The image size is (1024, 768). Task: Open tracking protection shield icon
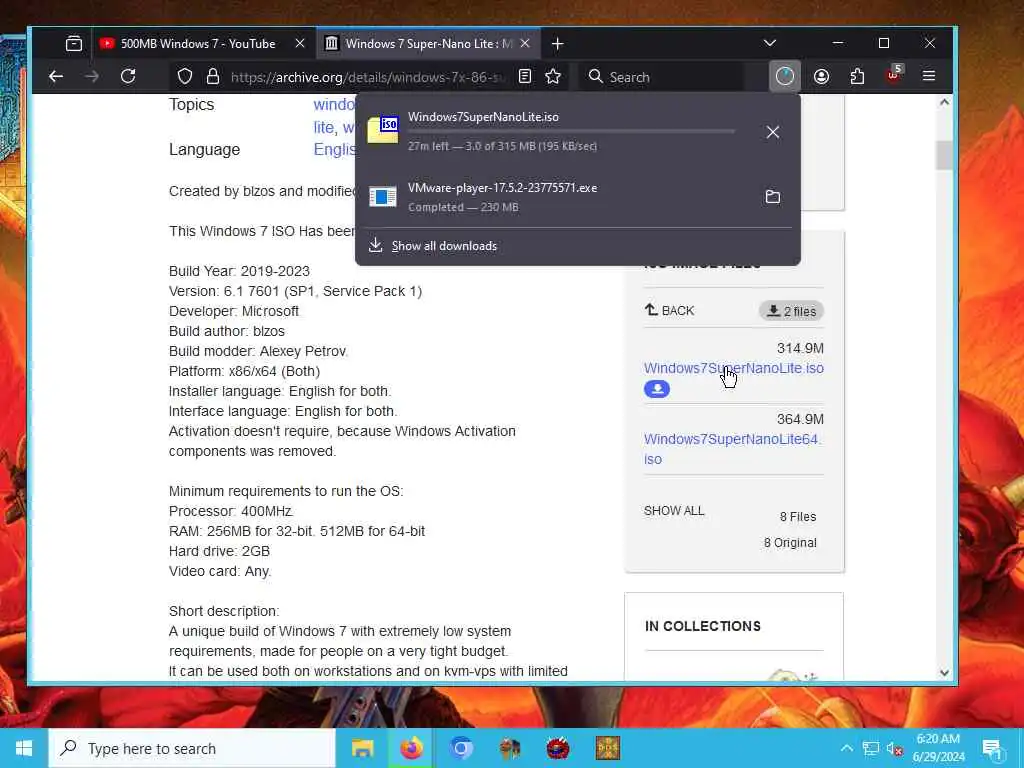coord(185,76)
